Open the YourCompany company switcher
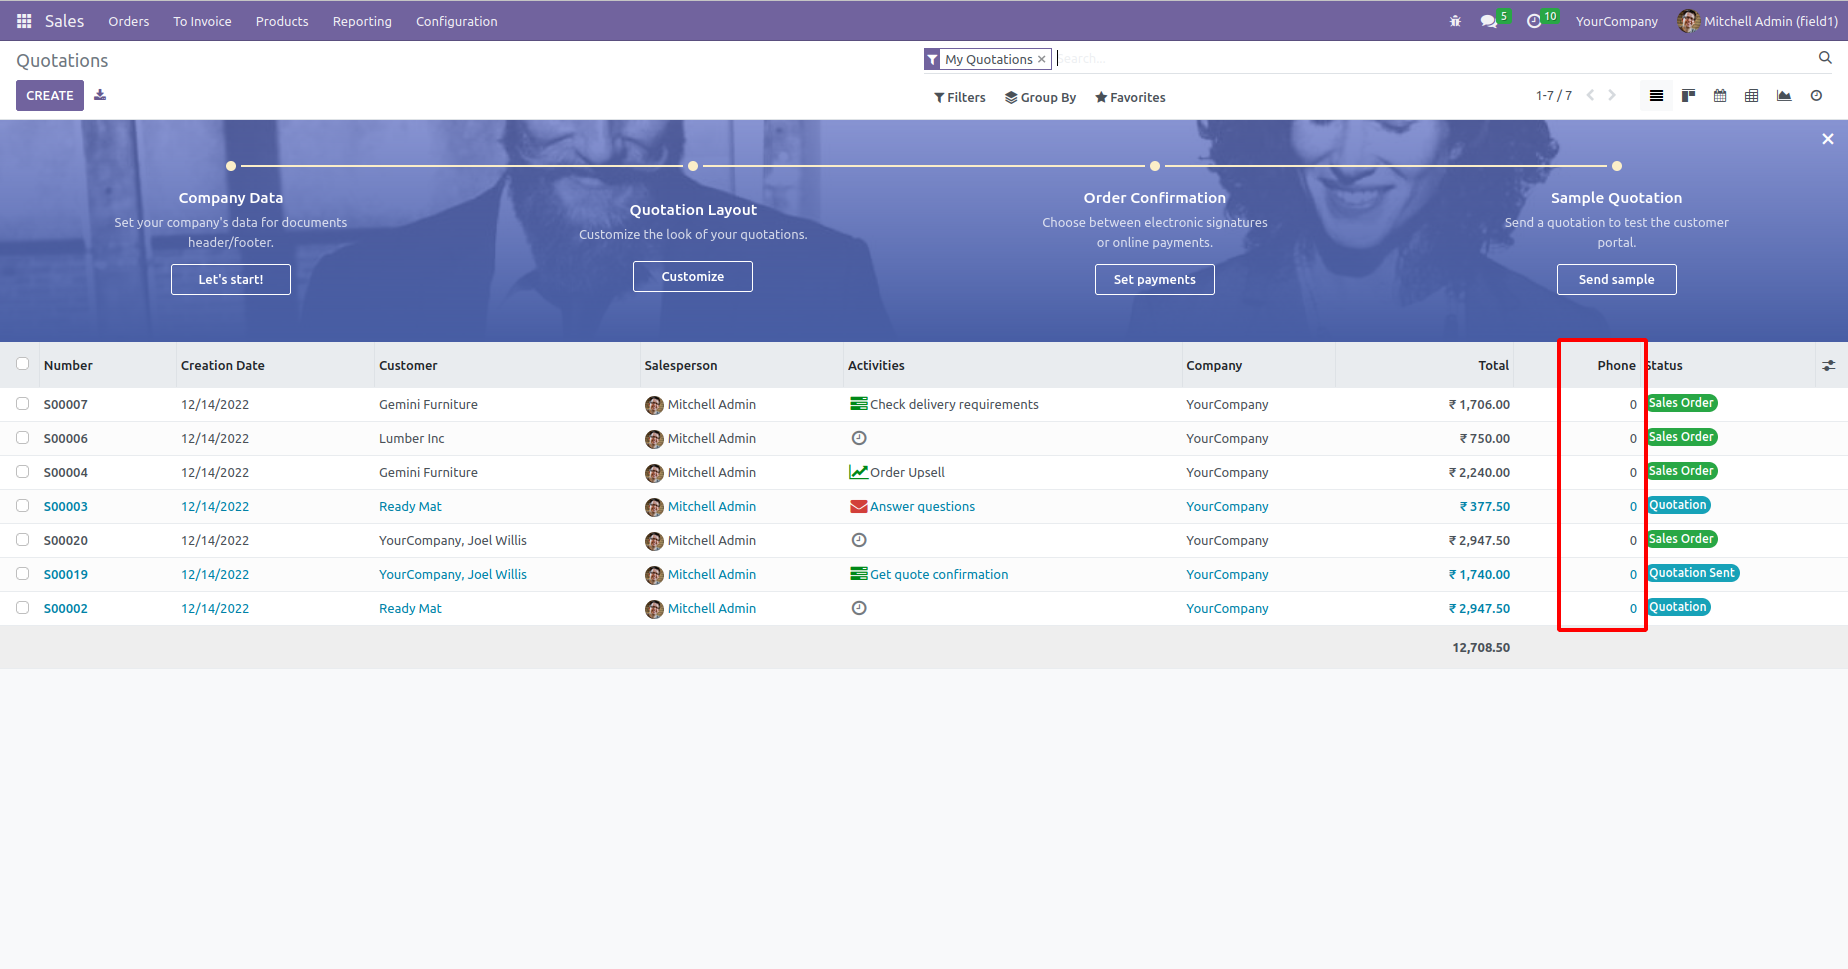1848x969 pixels. [x=1616, y=21]
